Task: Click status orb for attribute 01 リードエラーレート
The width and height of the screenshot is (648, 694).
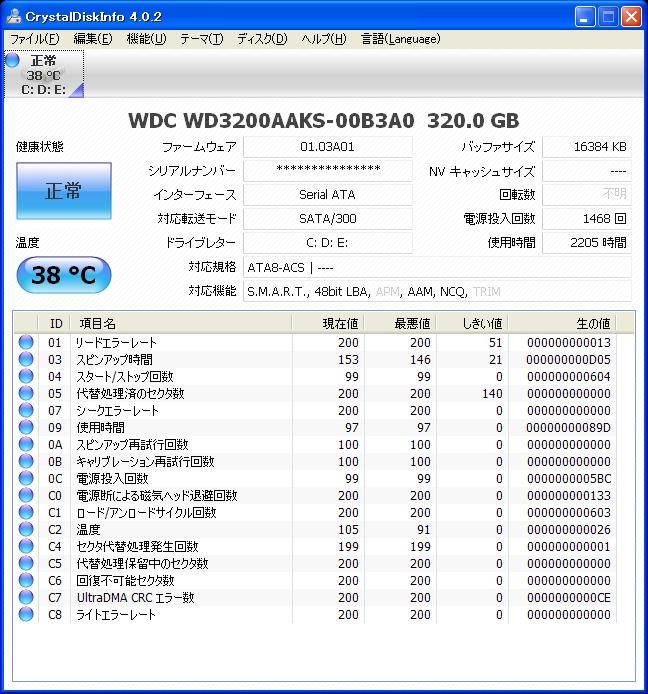Action: [26, 342]
